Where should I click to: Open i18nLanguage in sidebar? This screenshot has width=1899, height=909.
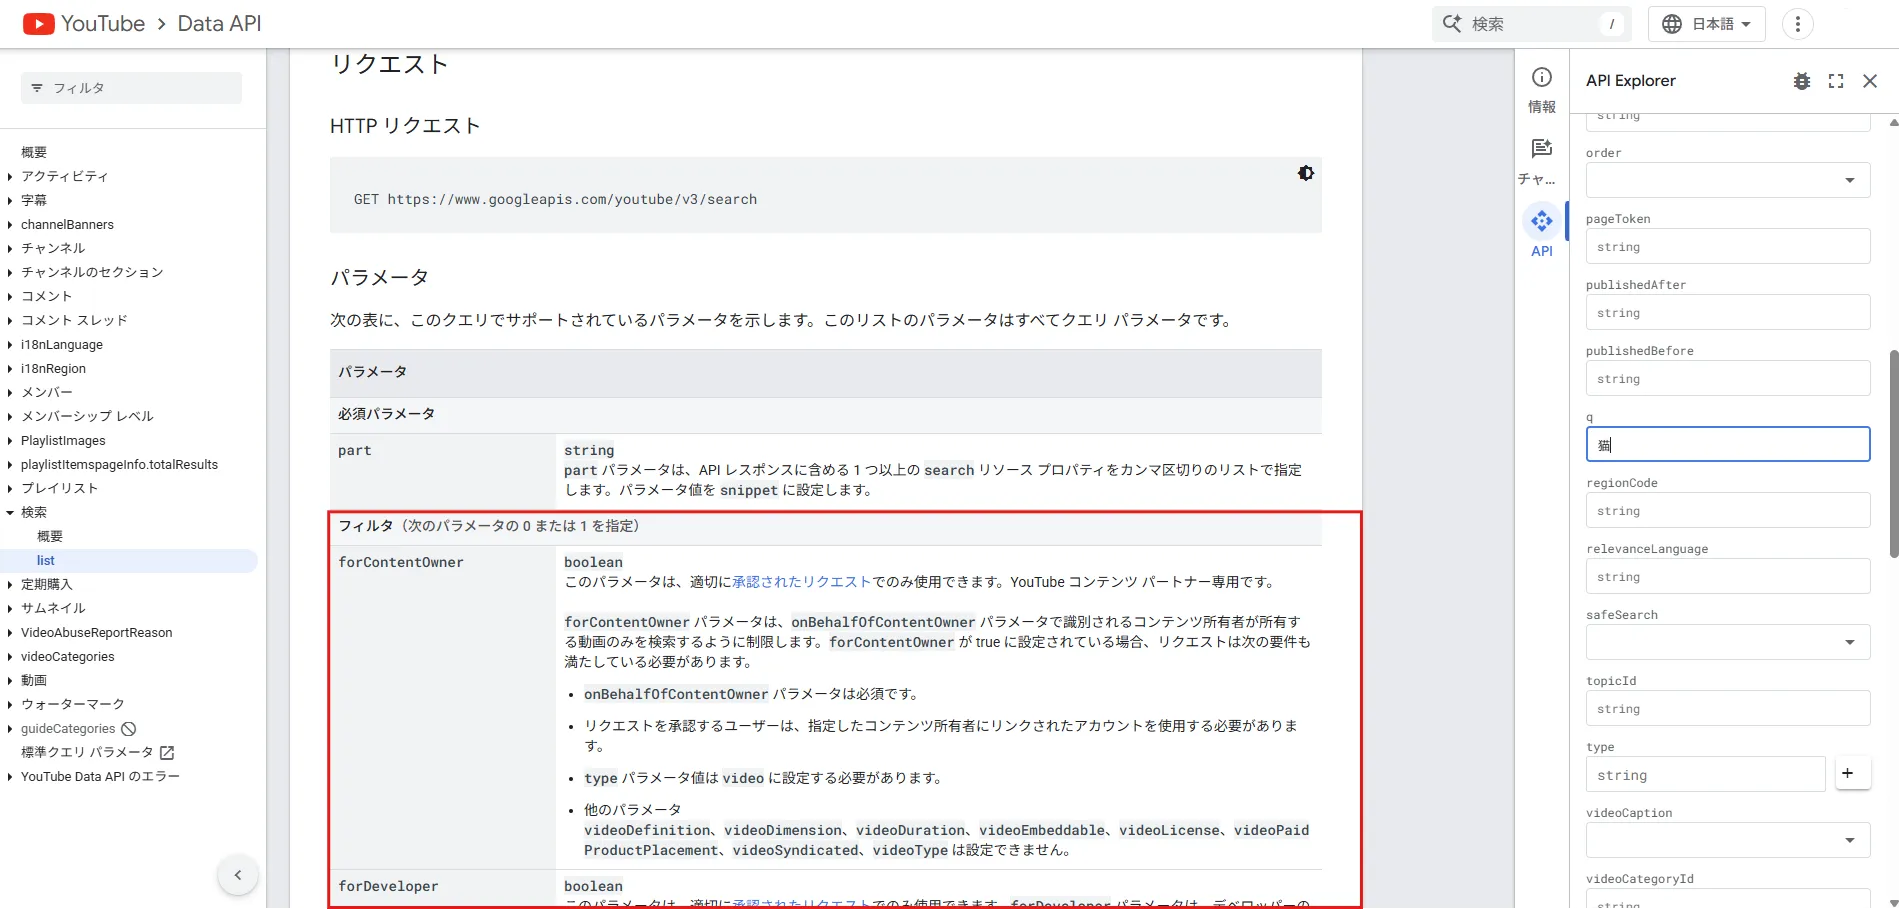click(x=62, y=344)
